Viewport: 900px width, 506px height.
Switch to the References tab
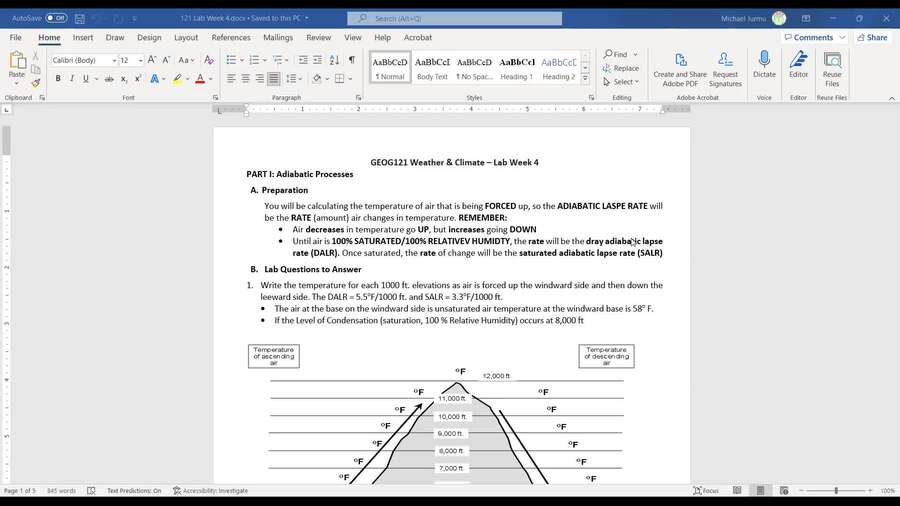point(231,37)
